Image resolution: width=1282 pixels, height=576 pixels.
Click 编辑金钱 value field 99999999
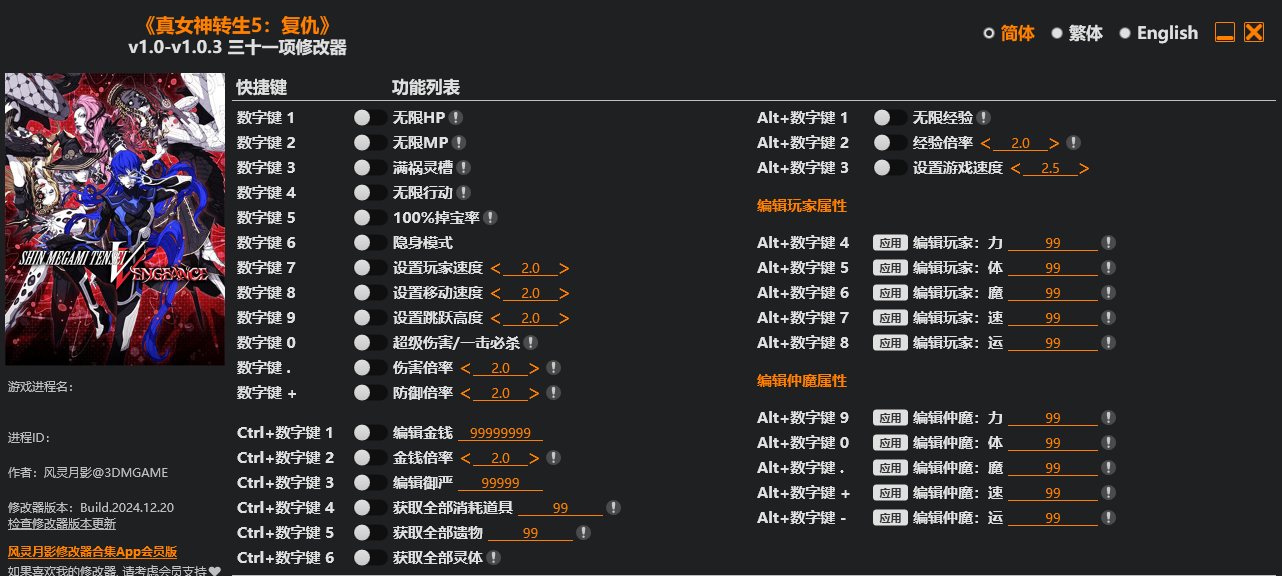500,433
